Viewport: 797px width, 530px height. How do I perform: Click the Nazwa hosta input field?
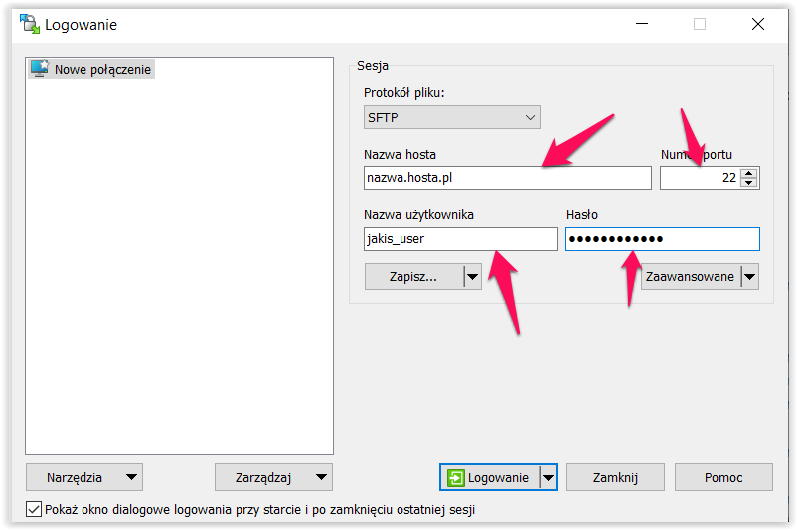pos(508,178)
